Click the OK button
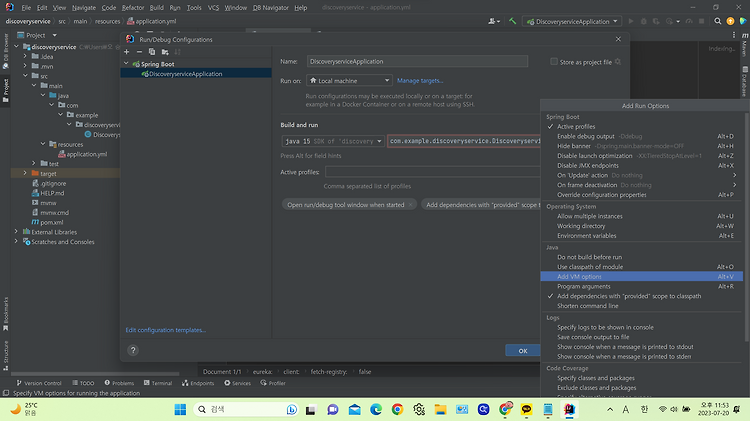The width and height of the screenshot is (750, 421). [523, 351]
